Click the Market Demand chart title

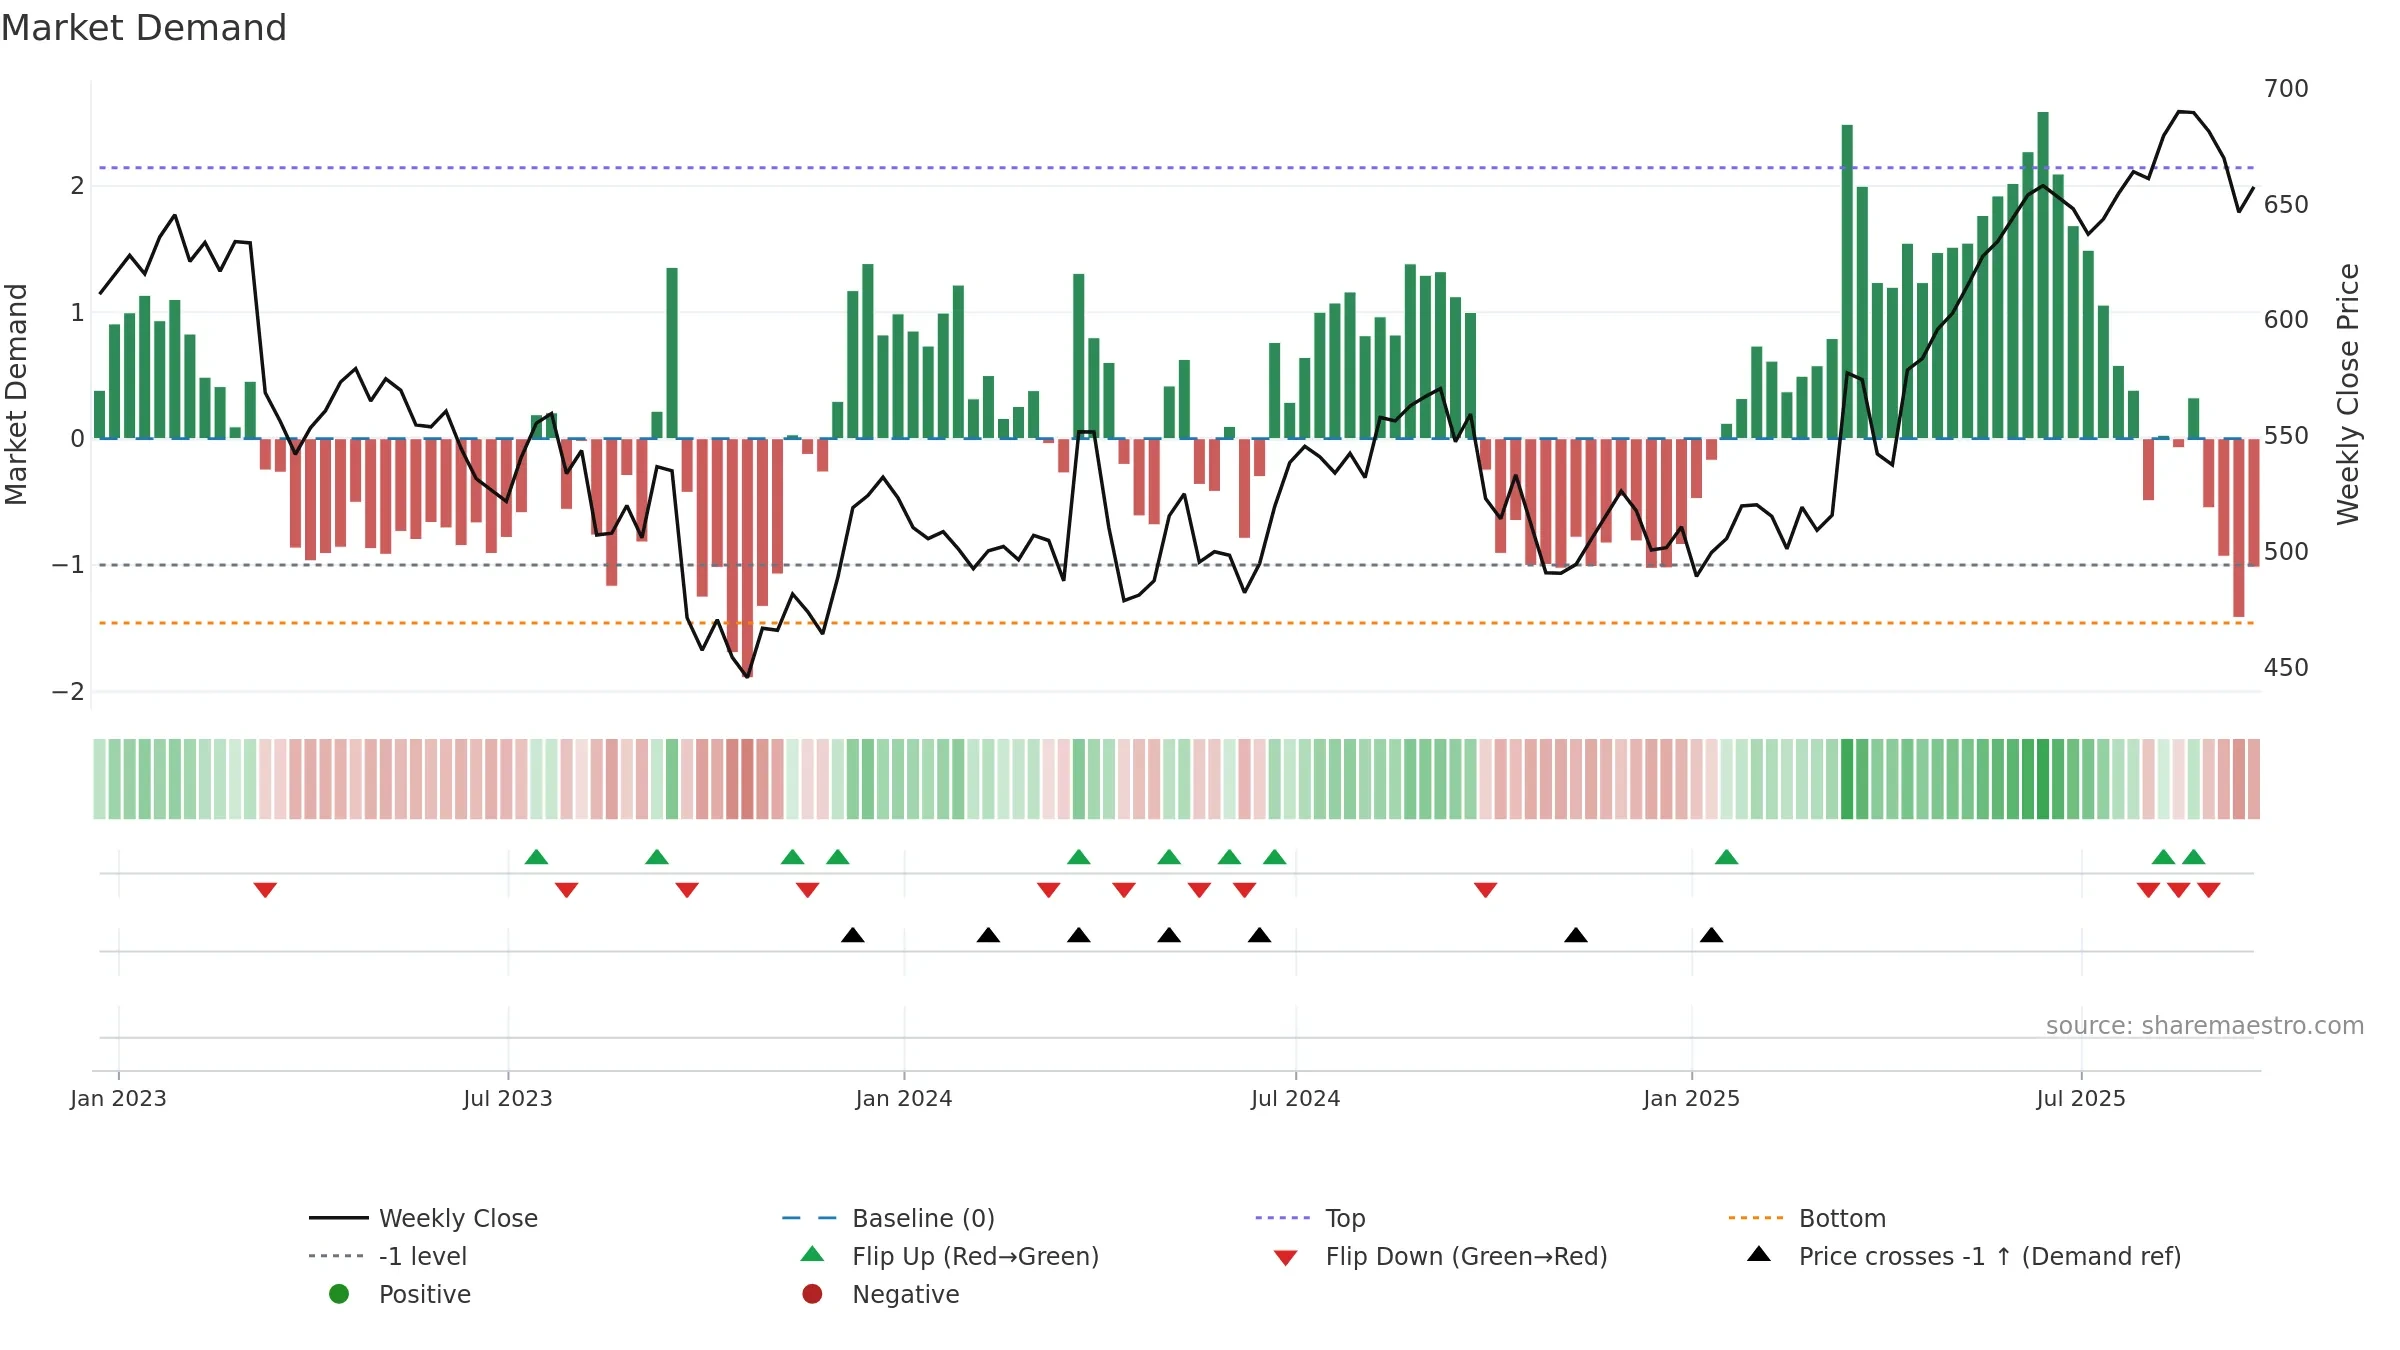(144, 28)
